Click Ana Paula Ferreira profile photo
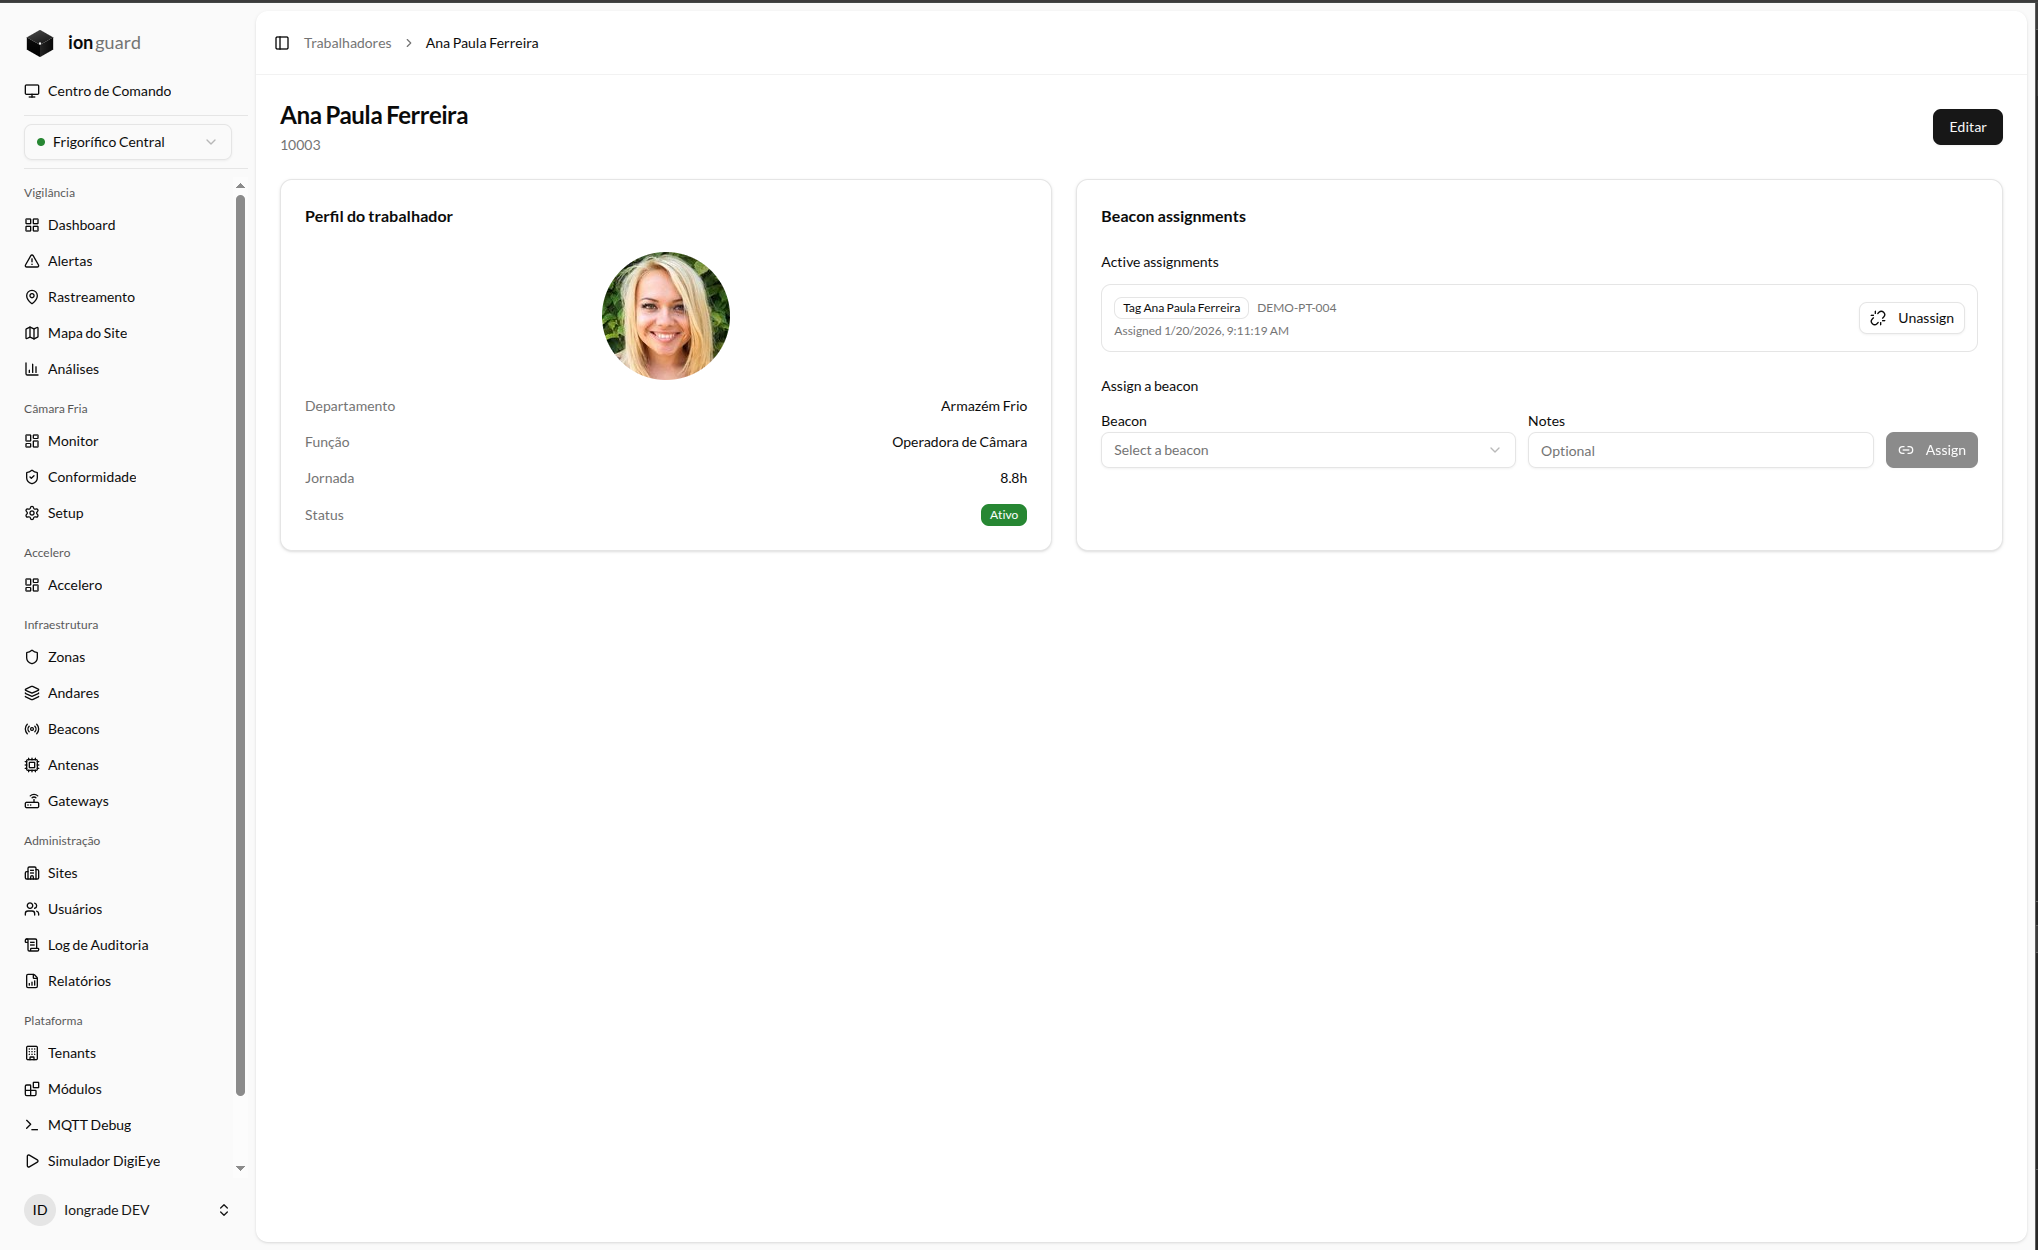 tap(666, 316)
